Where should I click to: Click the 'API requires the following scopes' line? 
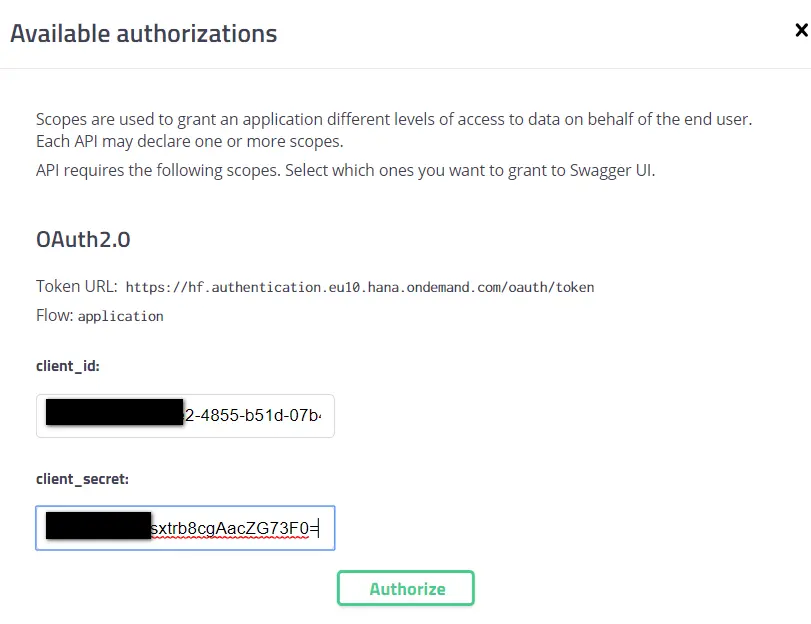[x=345, y=170]
